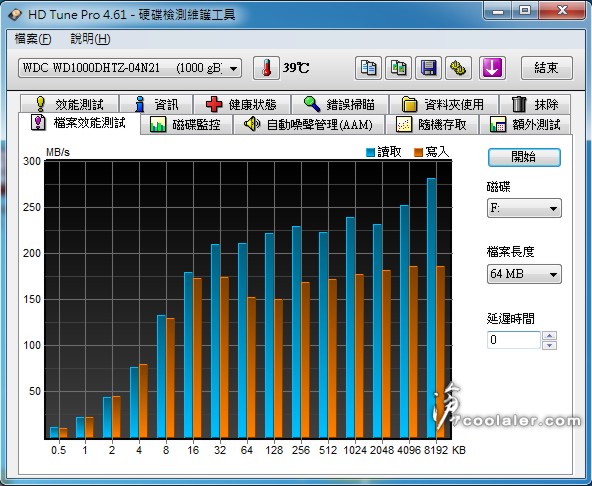Open the 說明(H) help menu
The image size is (592, 486).
point(90,39)
